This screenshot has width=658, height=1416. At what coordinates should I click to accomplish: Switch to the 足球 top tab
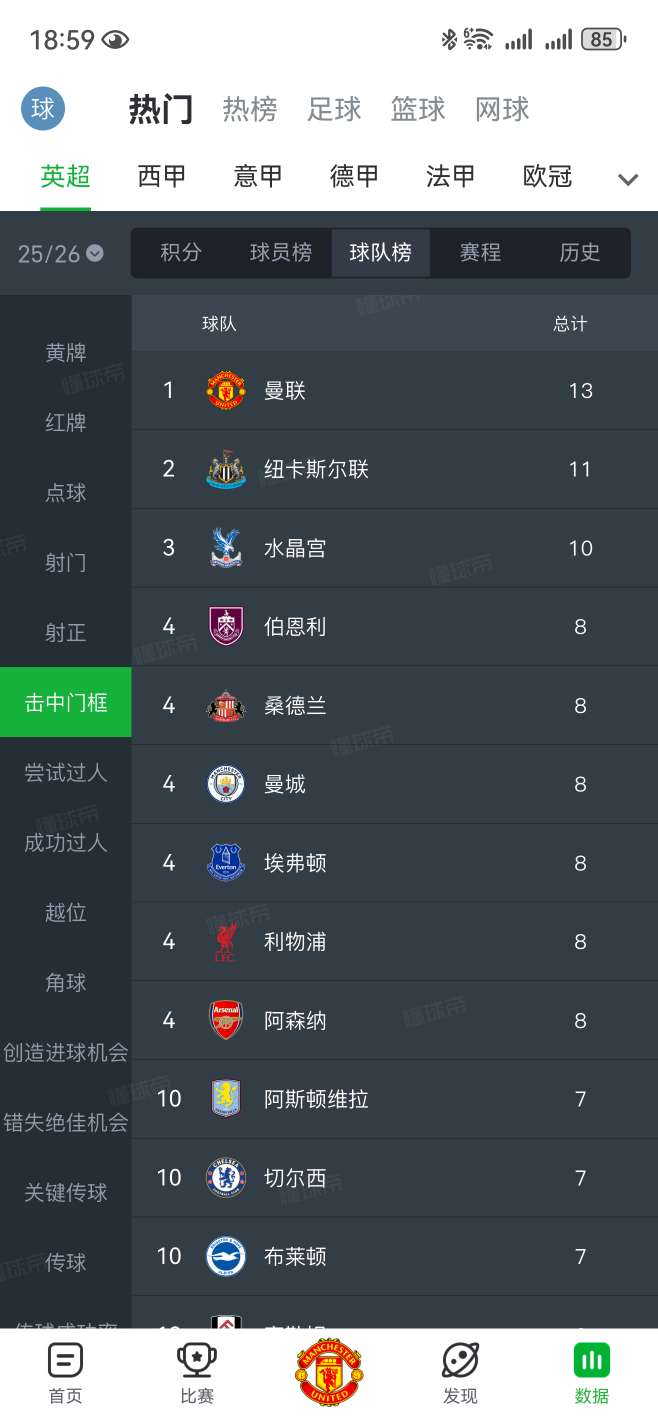point(334,109)
